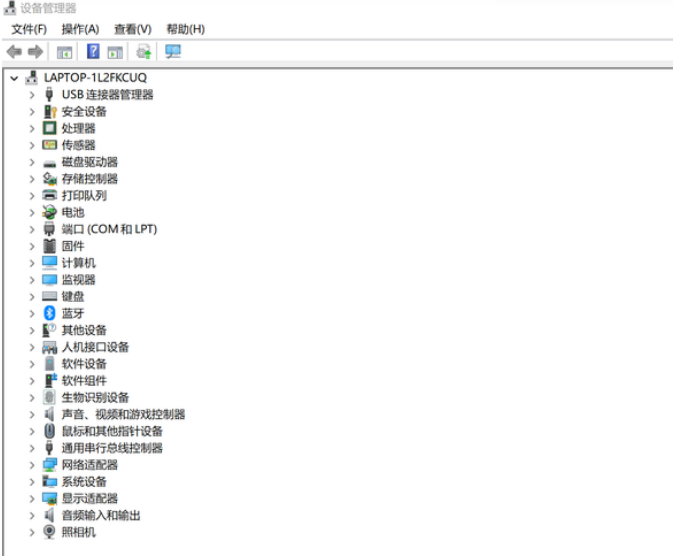Click the 安全设备 key icon

pyautogui.click(x=50, y=112)
